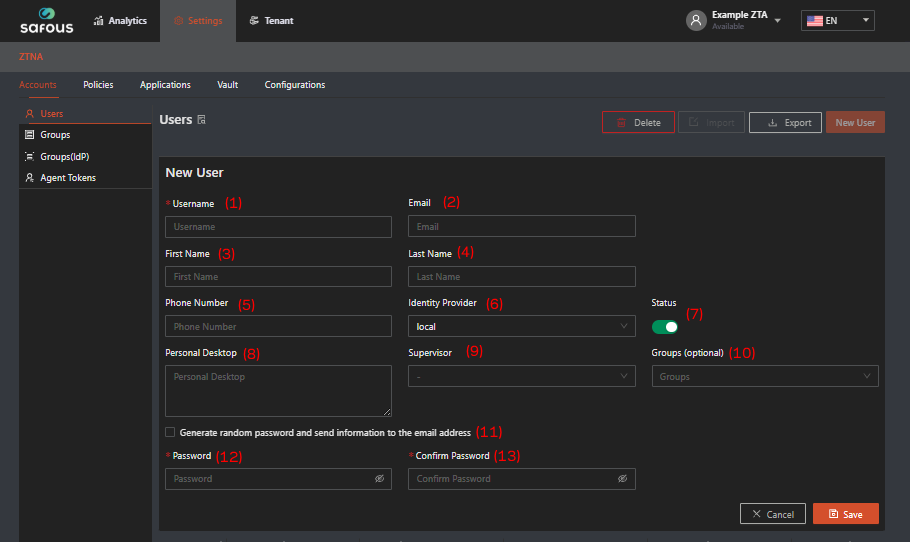Open Agent Tokens in the sidebar
Screen dimensions: 910x542
(x=67, y=178)
